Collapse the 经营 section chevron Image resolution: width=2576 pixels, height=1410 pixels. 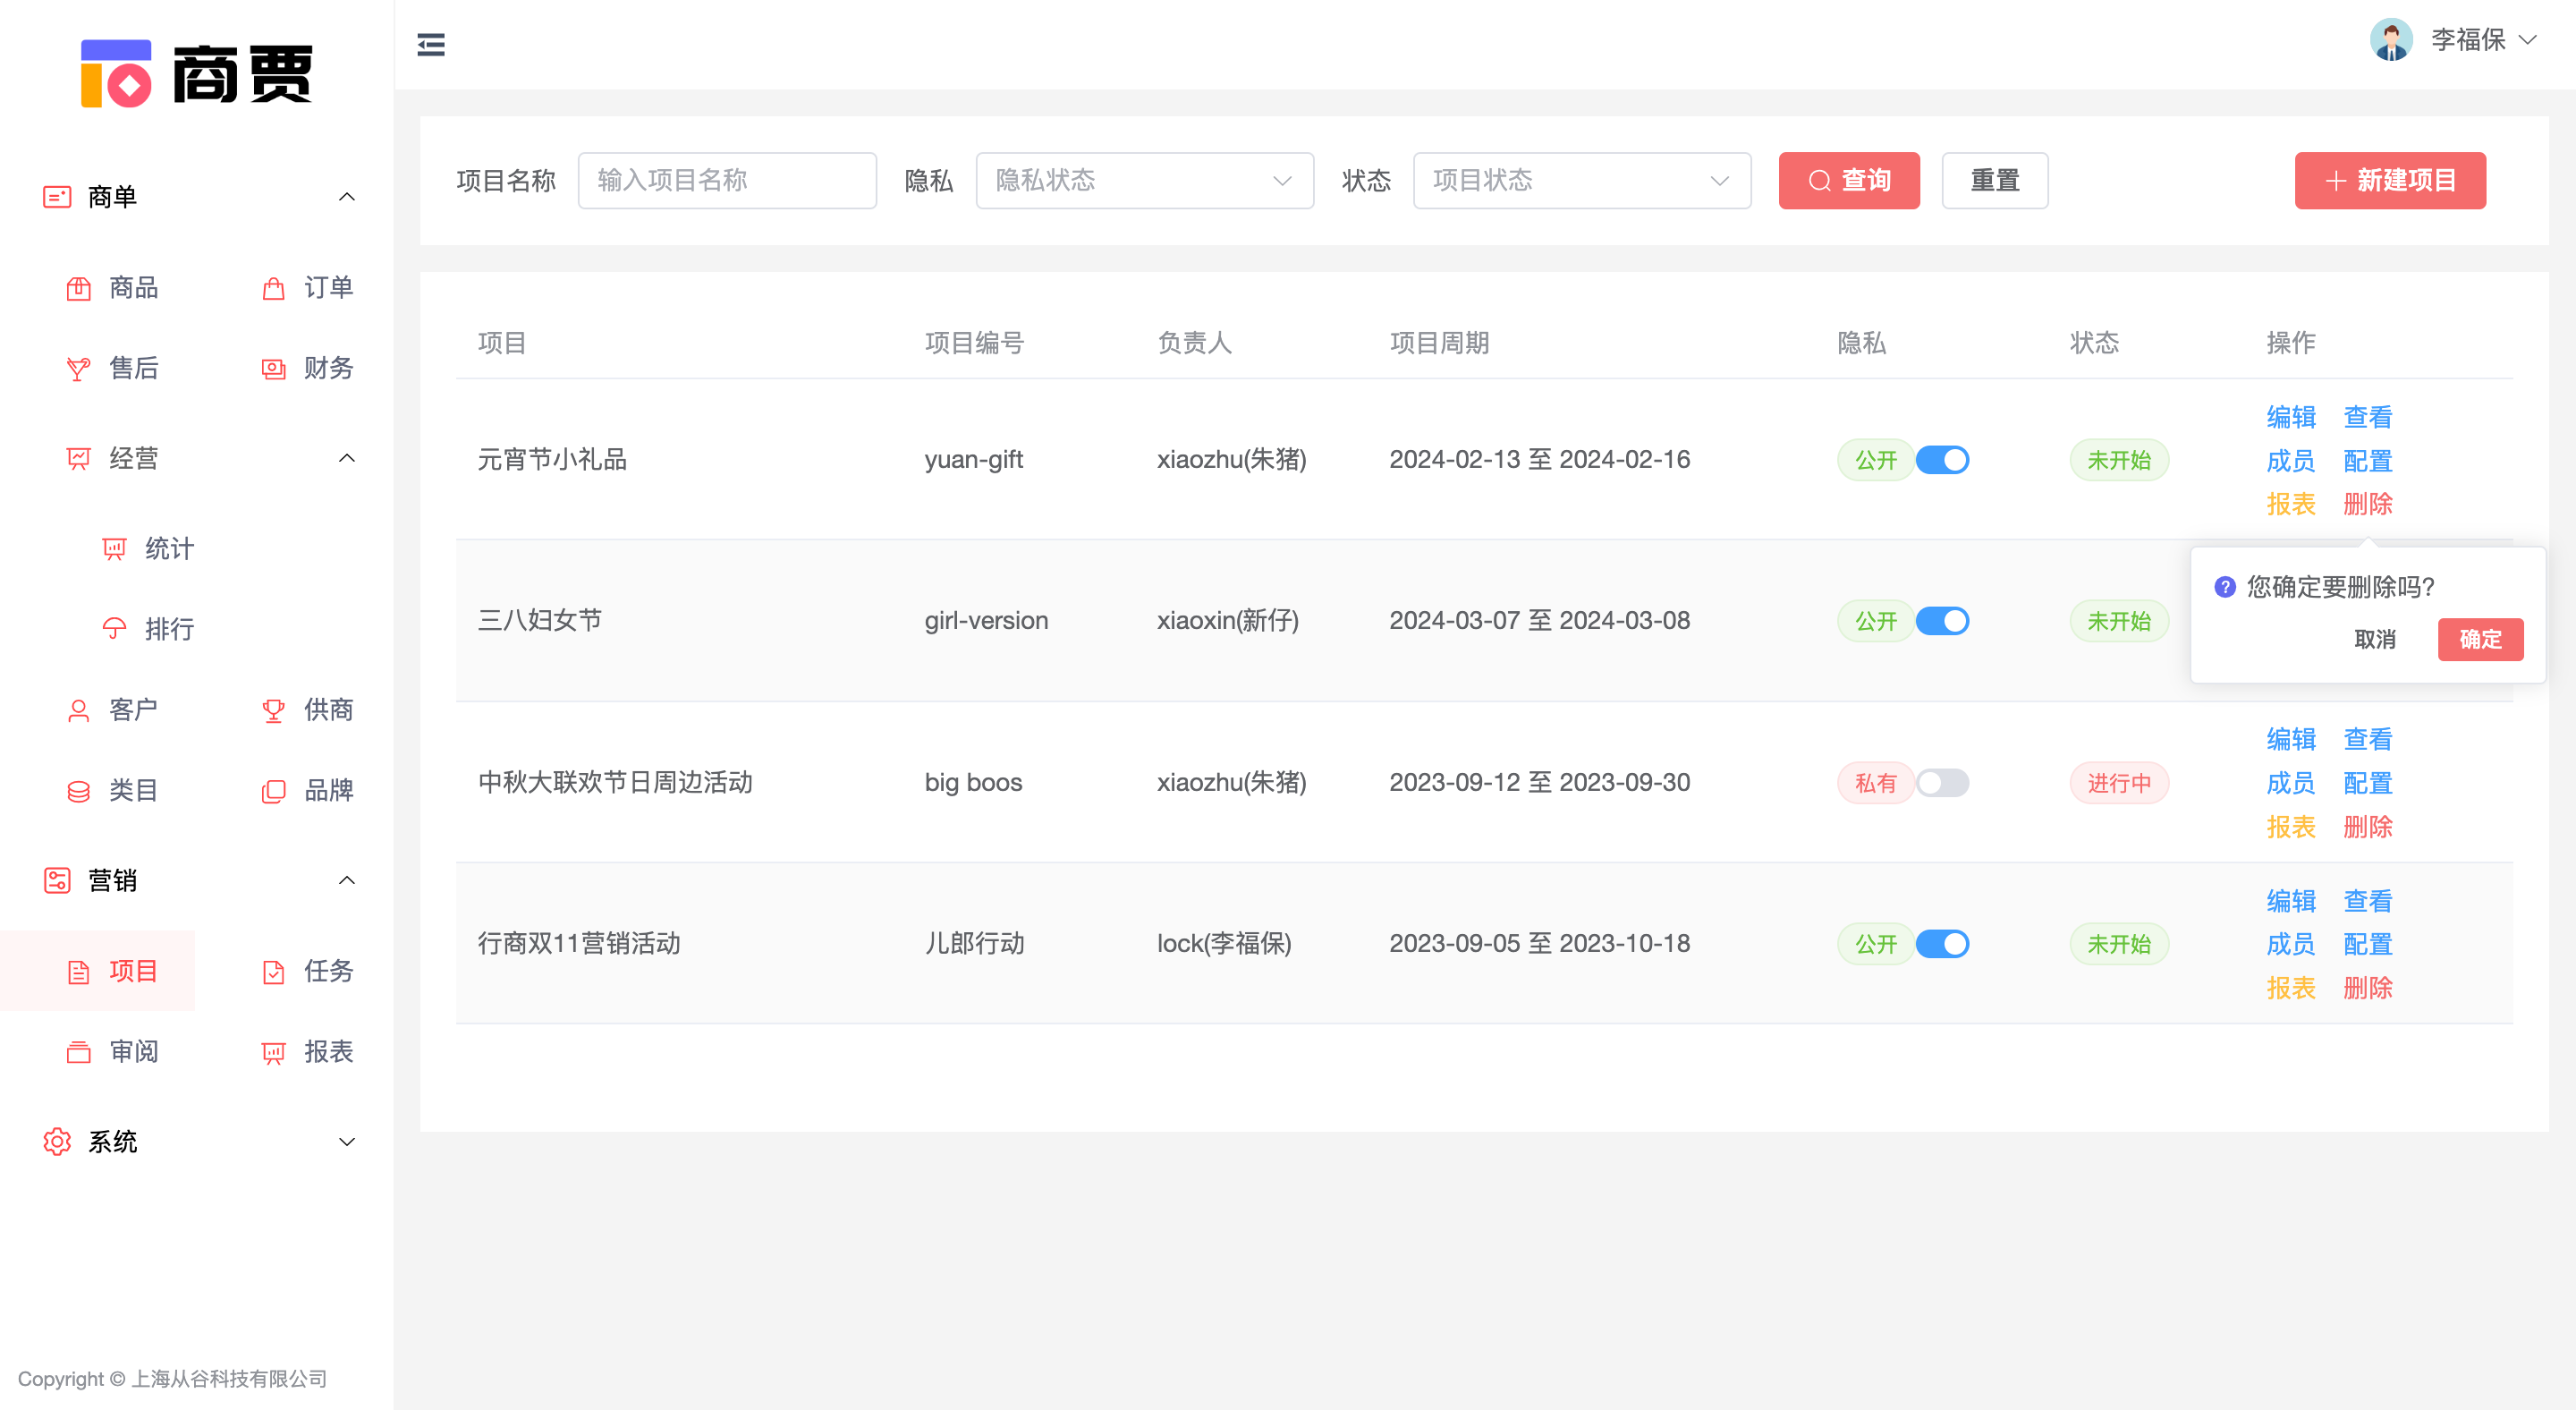tap(347, 458)
